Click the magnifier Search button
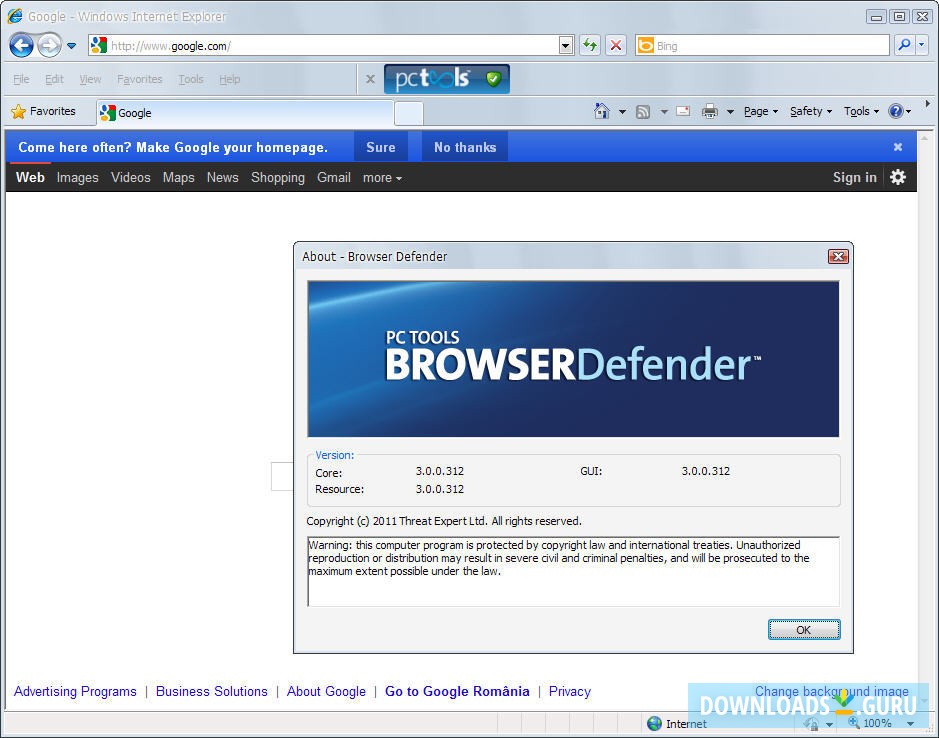The width and height of the screenshot is (939, 738). [904, 46]
